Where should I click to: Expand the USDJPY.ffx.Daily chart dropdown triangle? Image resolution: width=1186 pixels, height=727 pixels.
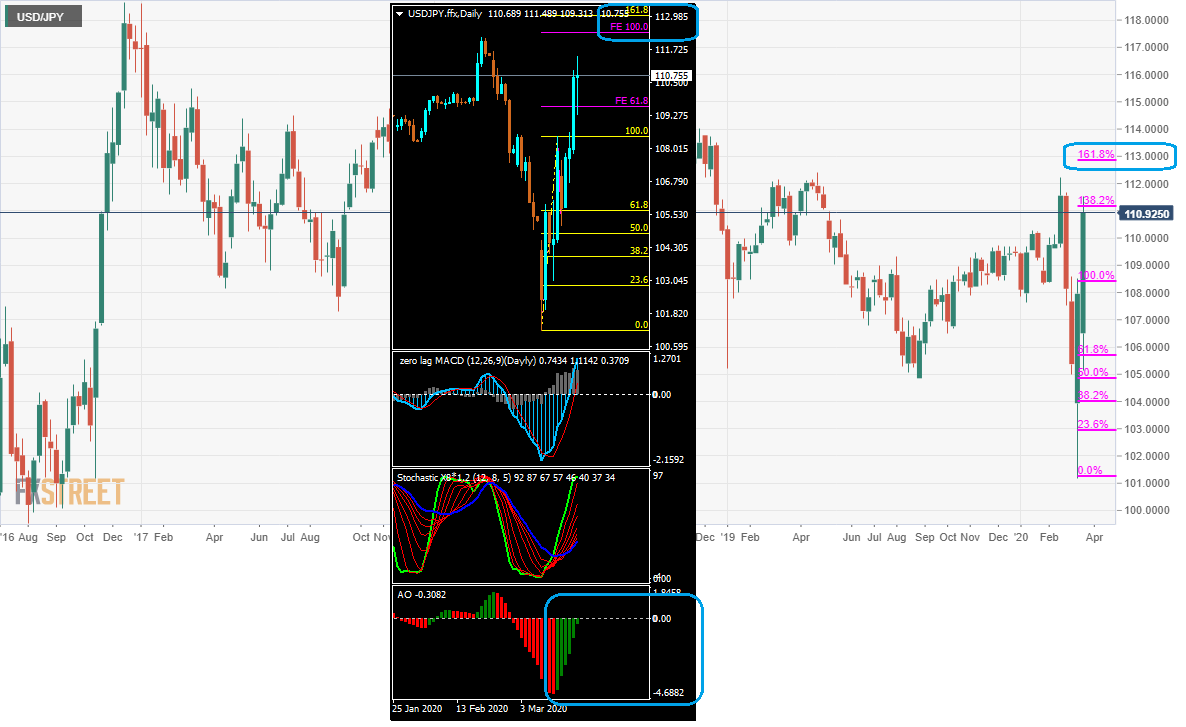click(399, 14)
